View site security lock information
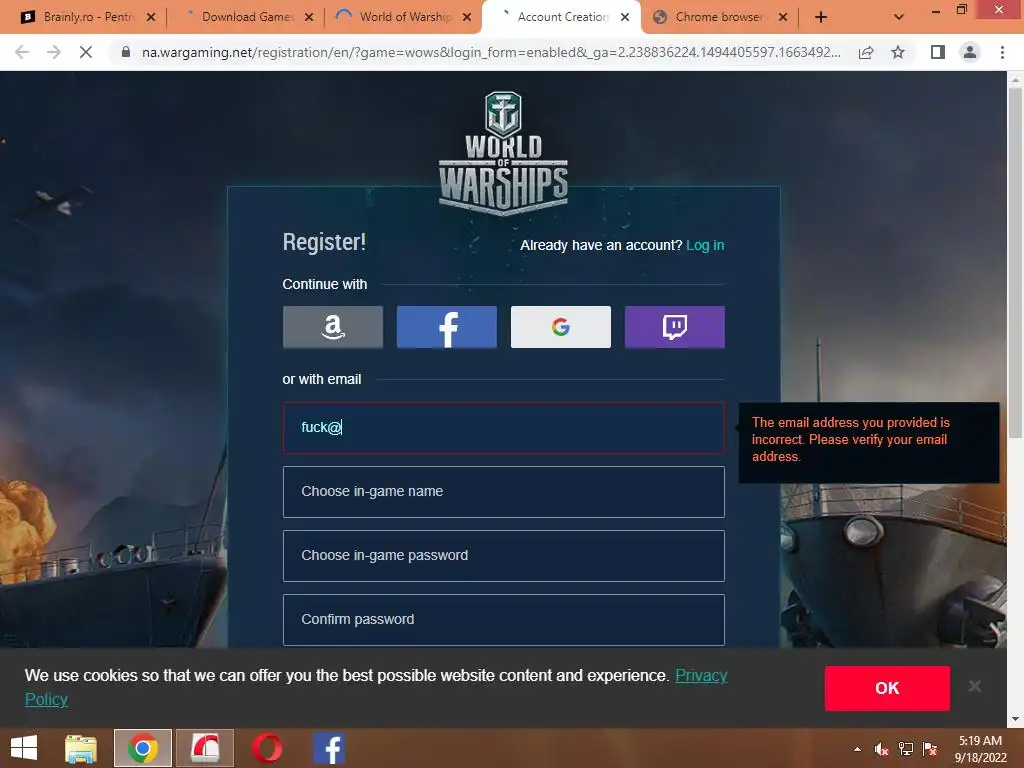The width and height of the screenshot is (1024, 768). tap(126, 52)
